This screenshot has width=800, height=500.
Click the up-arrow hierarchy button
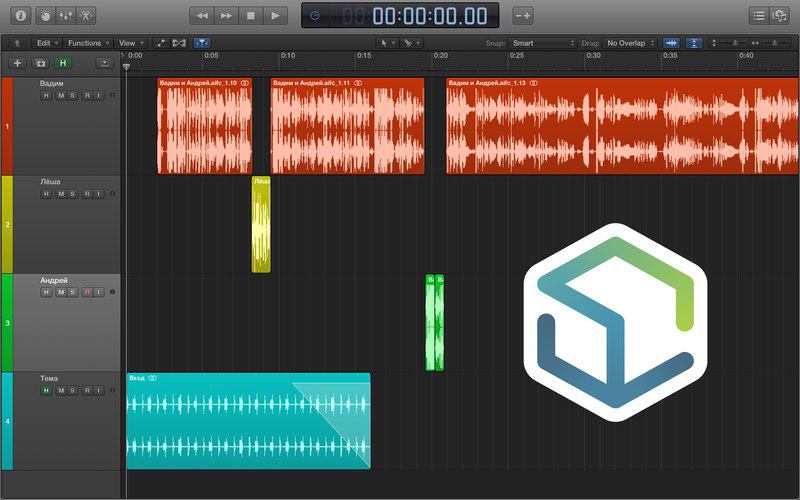pos(17,43)
